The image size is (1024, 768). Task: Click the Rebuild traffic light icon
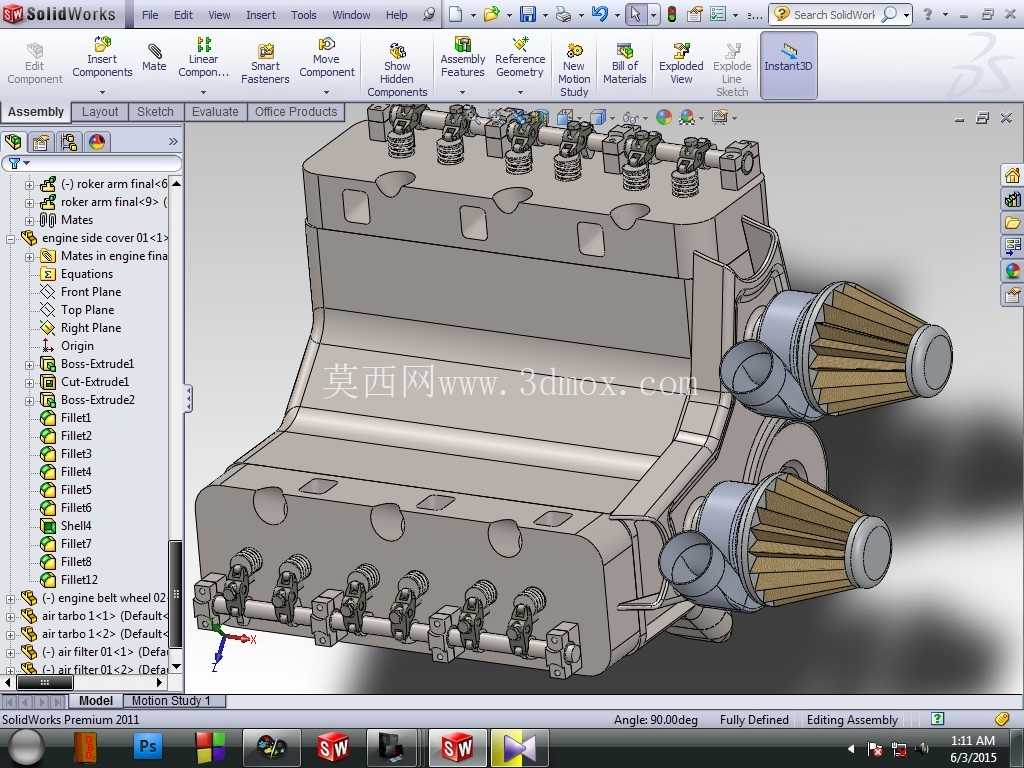click(x=671, y=14)
